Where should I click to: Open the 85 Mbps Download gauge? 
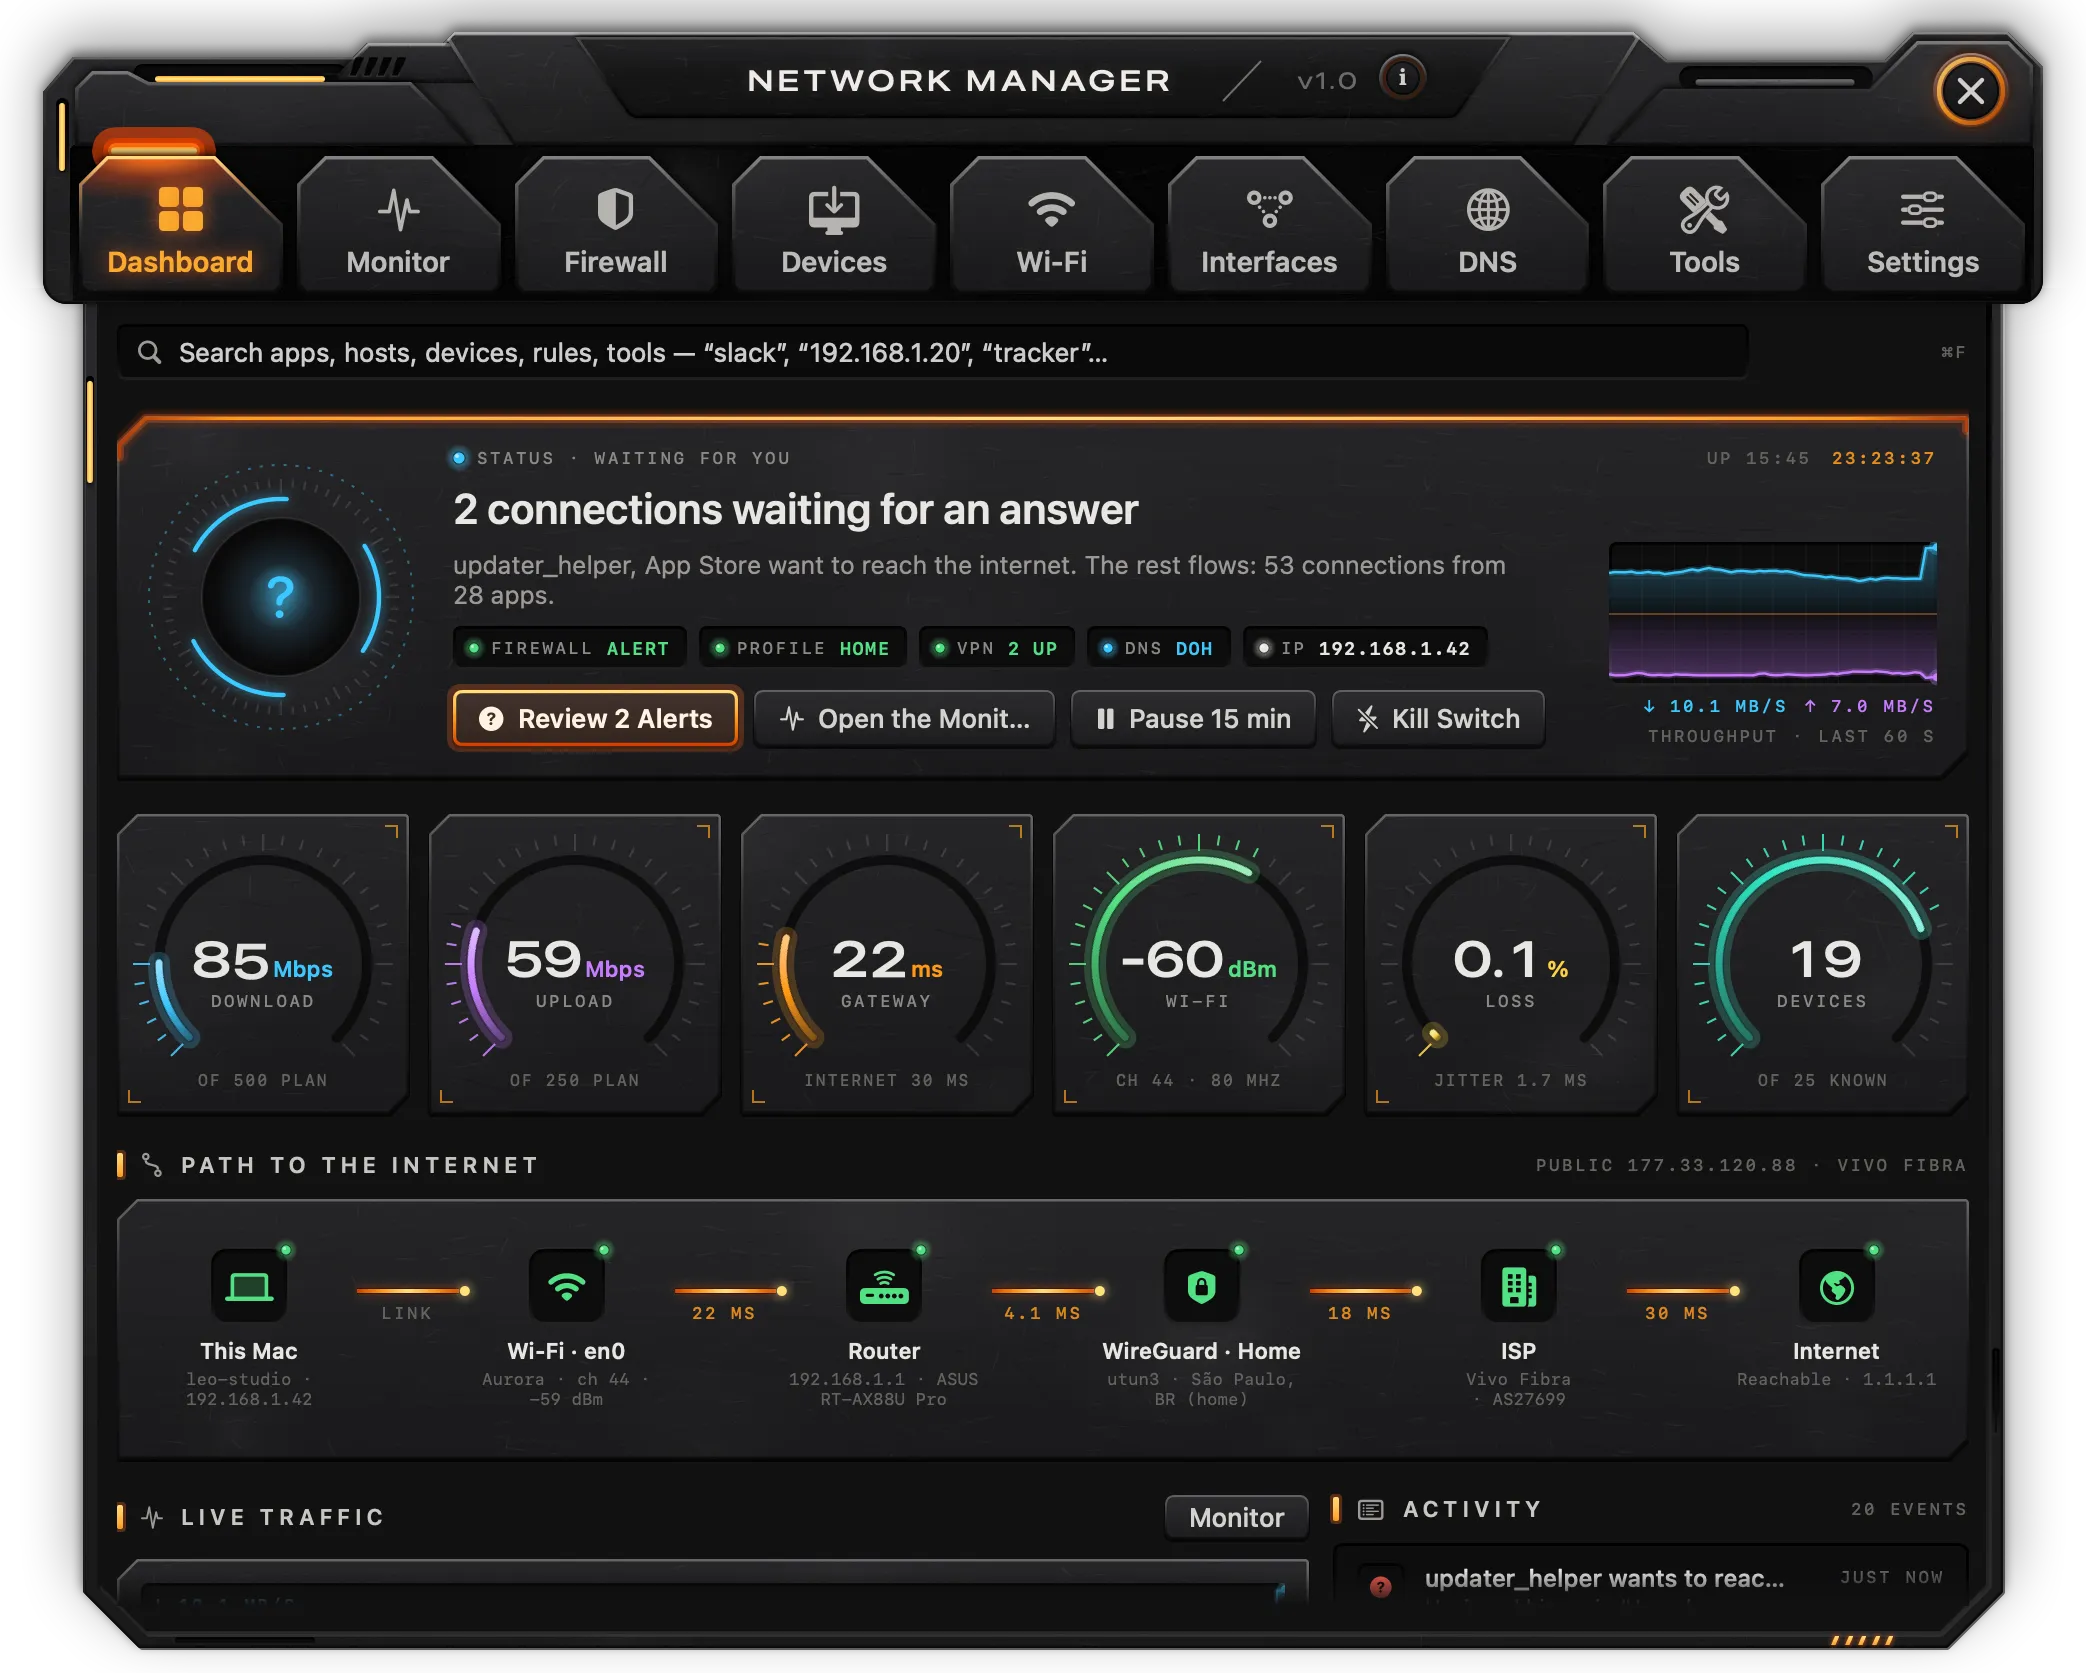coord(263,965)
